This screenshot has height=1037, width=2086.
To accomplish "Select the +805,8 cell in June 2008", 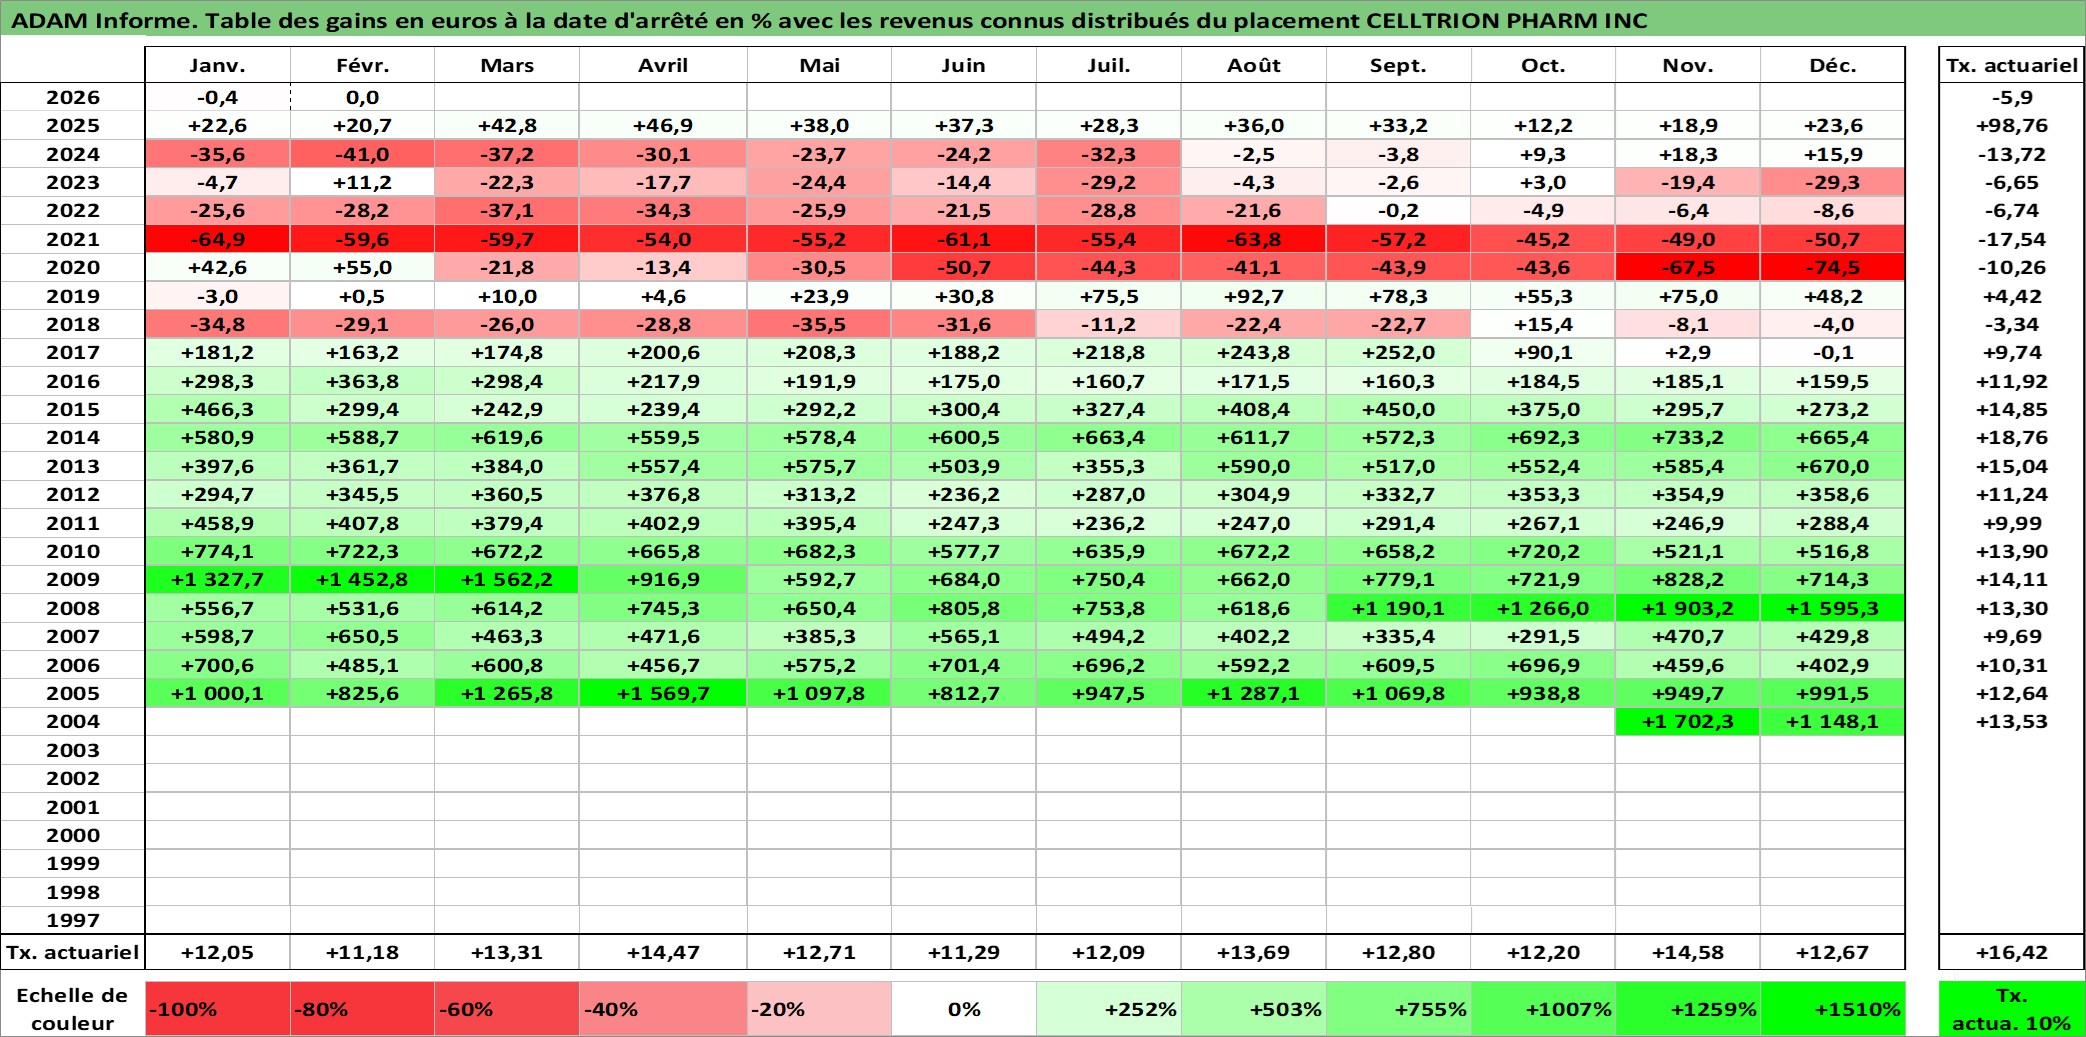I will 964,608.
